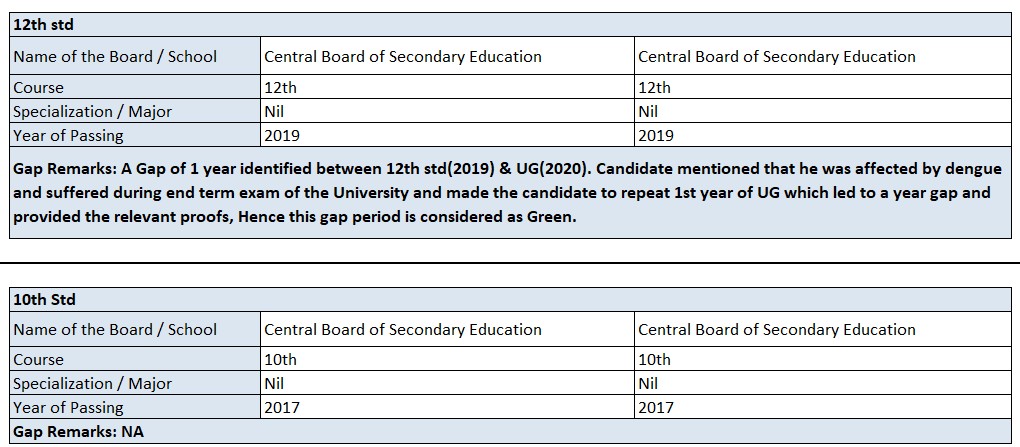1020x447 pixels.
Task: Select the right-column "12th" course value
Action: pyautogui.click(x=655, y=88)
